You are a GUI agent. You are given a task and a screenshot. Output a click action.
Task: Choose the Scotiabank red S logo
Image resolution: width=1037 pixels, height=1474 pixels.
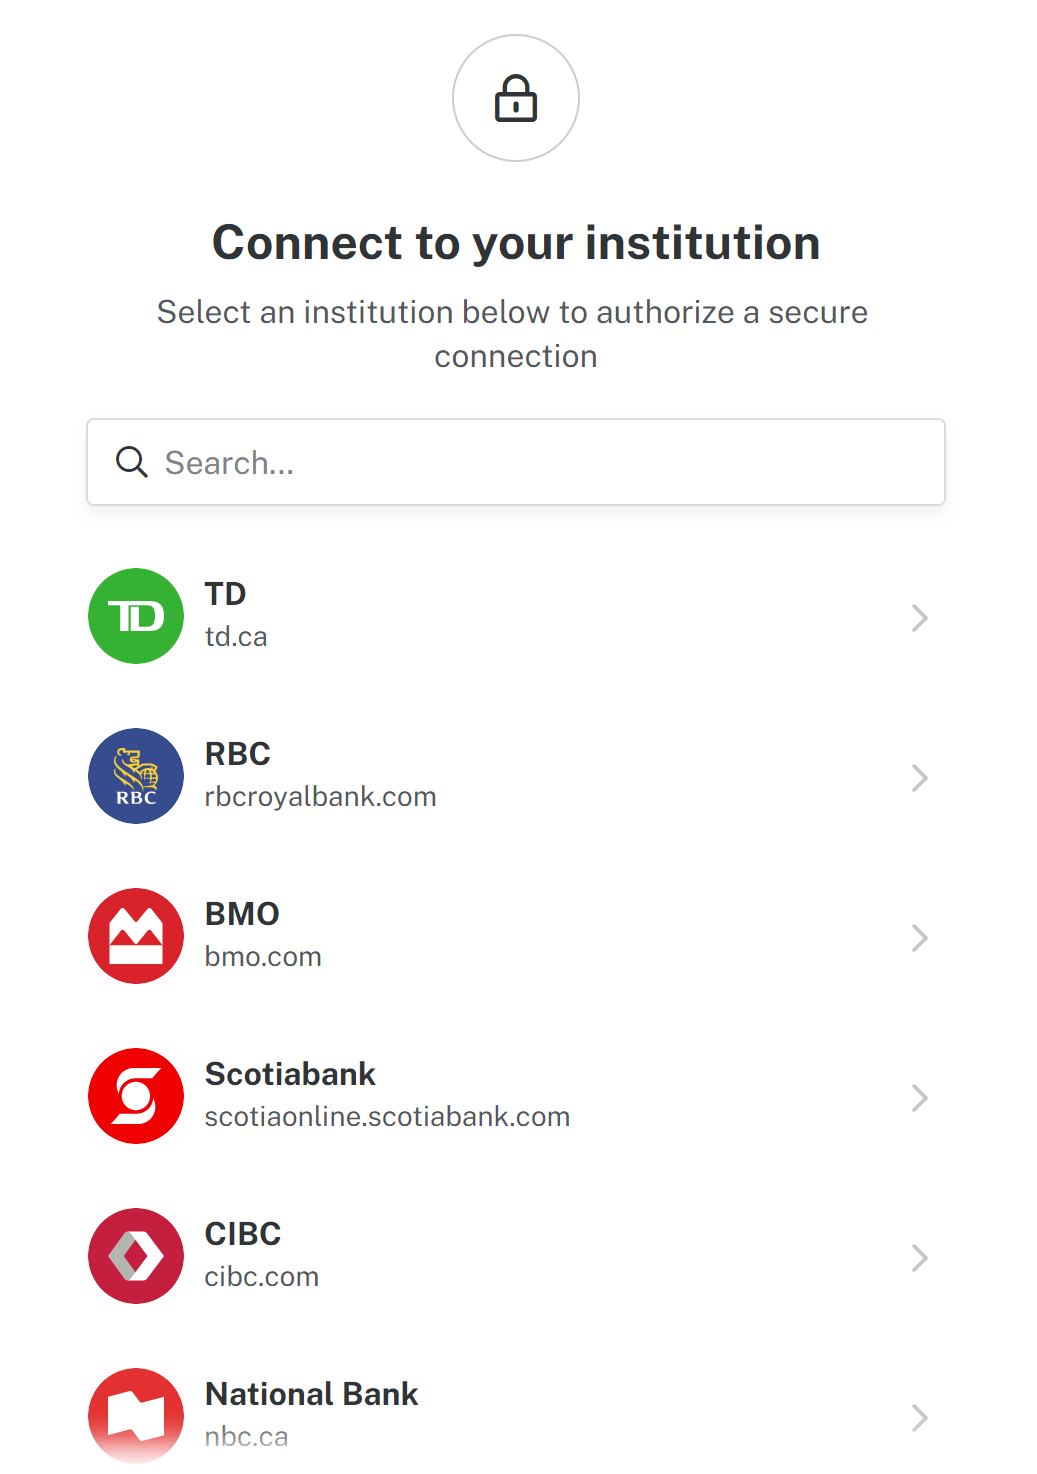136,1096
